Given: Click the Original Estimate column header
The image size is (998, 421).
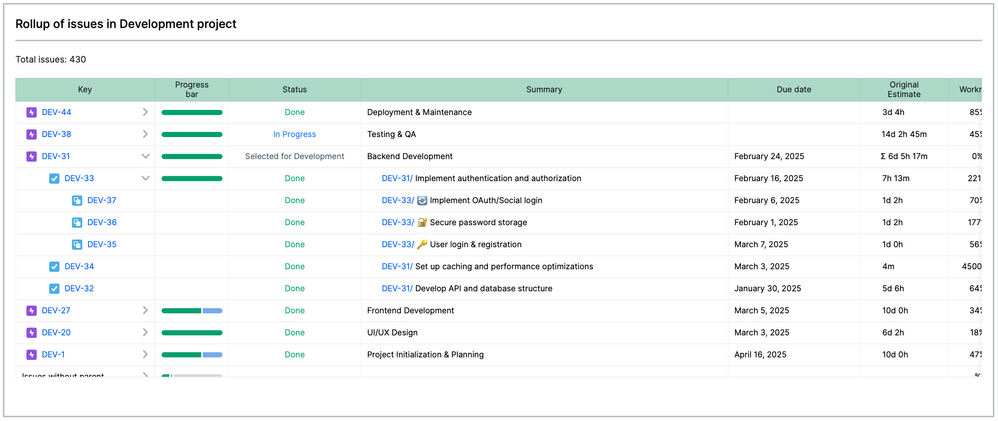Looking at the screenshot, I should [904, 90].
